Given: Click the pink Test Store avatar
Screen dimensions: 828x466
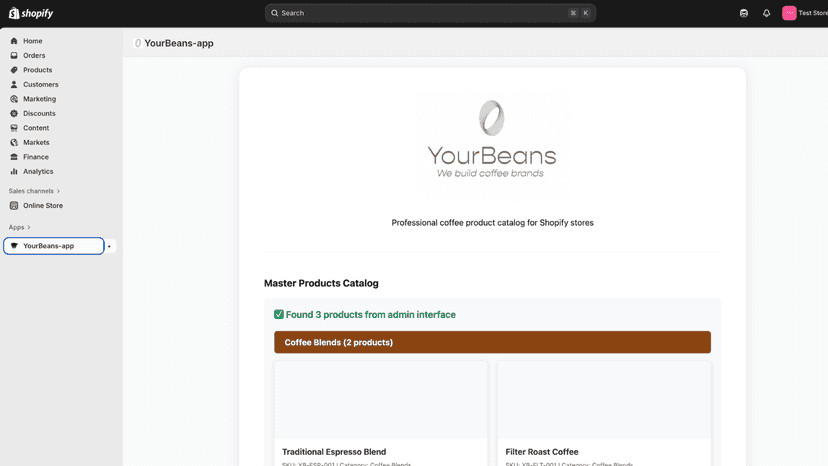Looking at the screenshot, I should point(789,13).
